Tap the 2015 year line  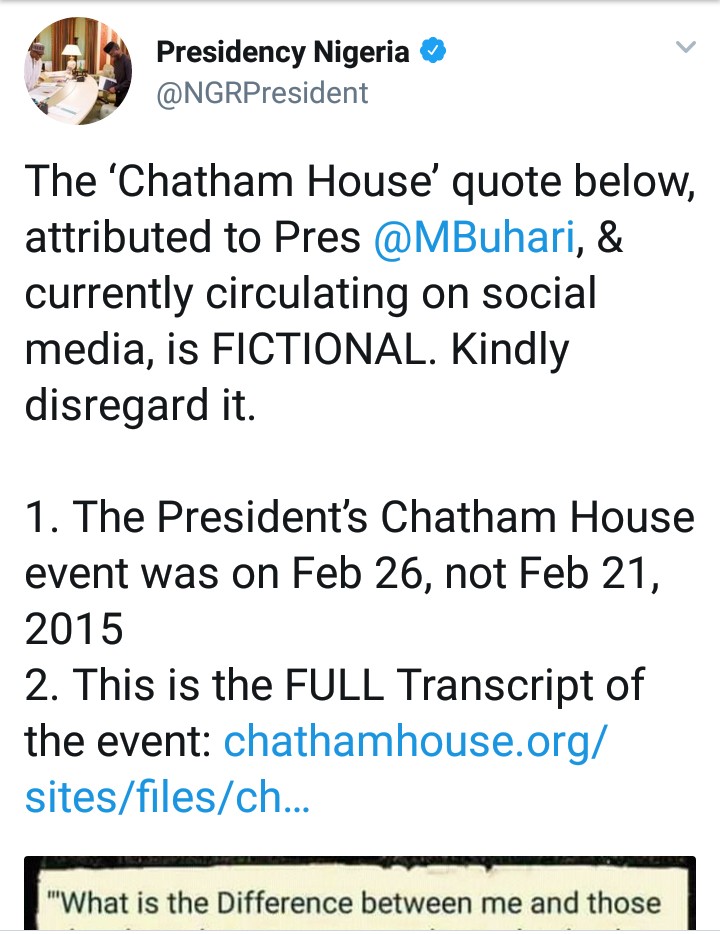point(74,630)
